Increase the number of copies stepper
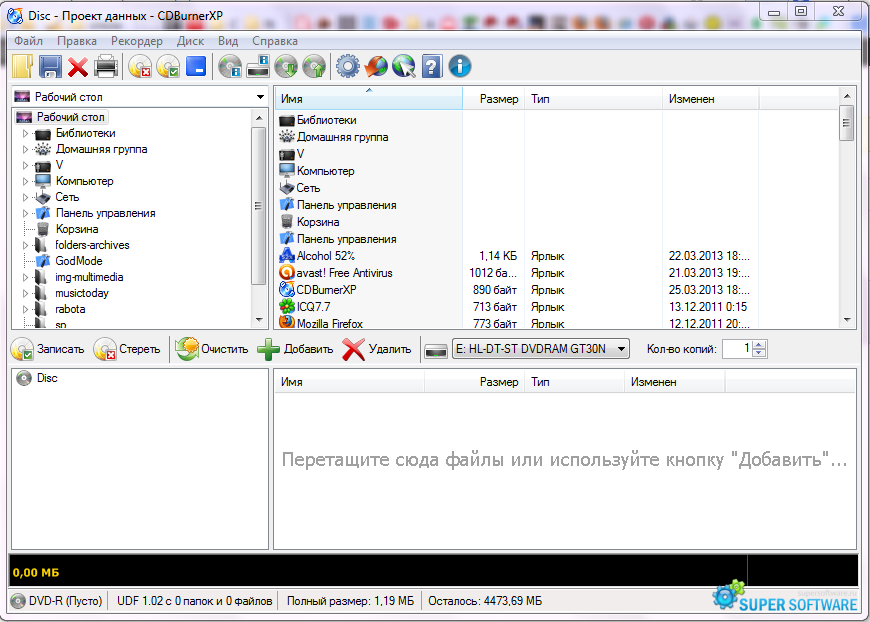This screenshot has width=870, height=622. tap(760, 344)
